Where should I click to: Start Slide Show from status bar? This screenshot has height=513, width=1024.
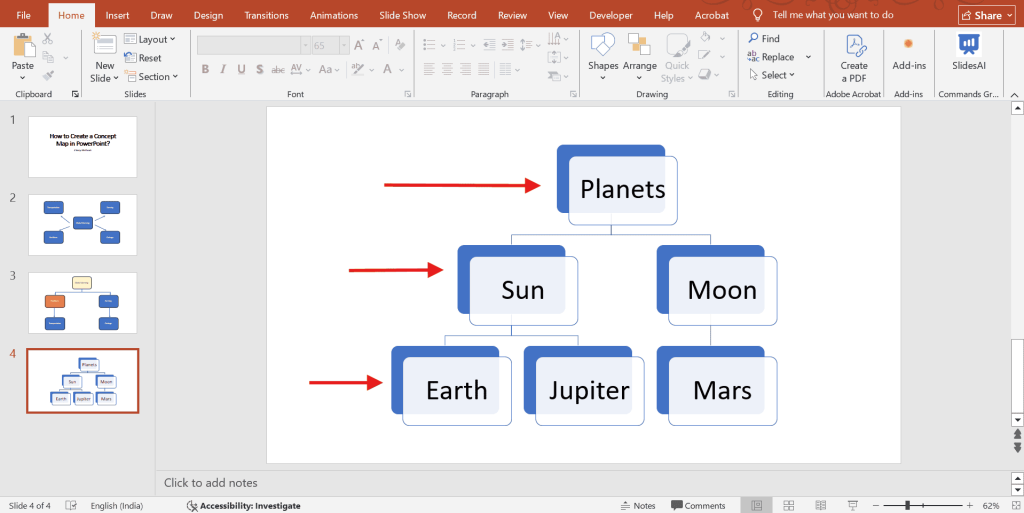coord(853,505)
